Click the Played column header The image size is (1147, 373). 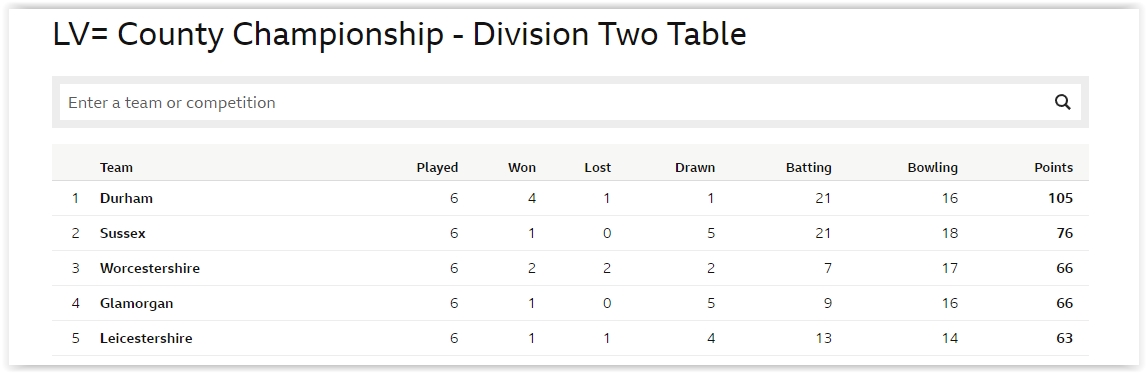click(437, 167)
